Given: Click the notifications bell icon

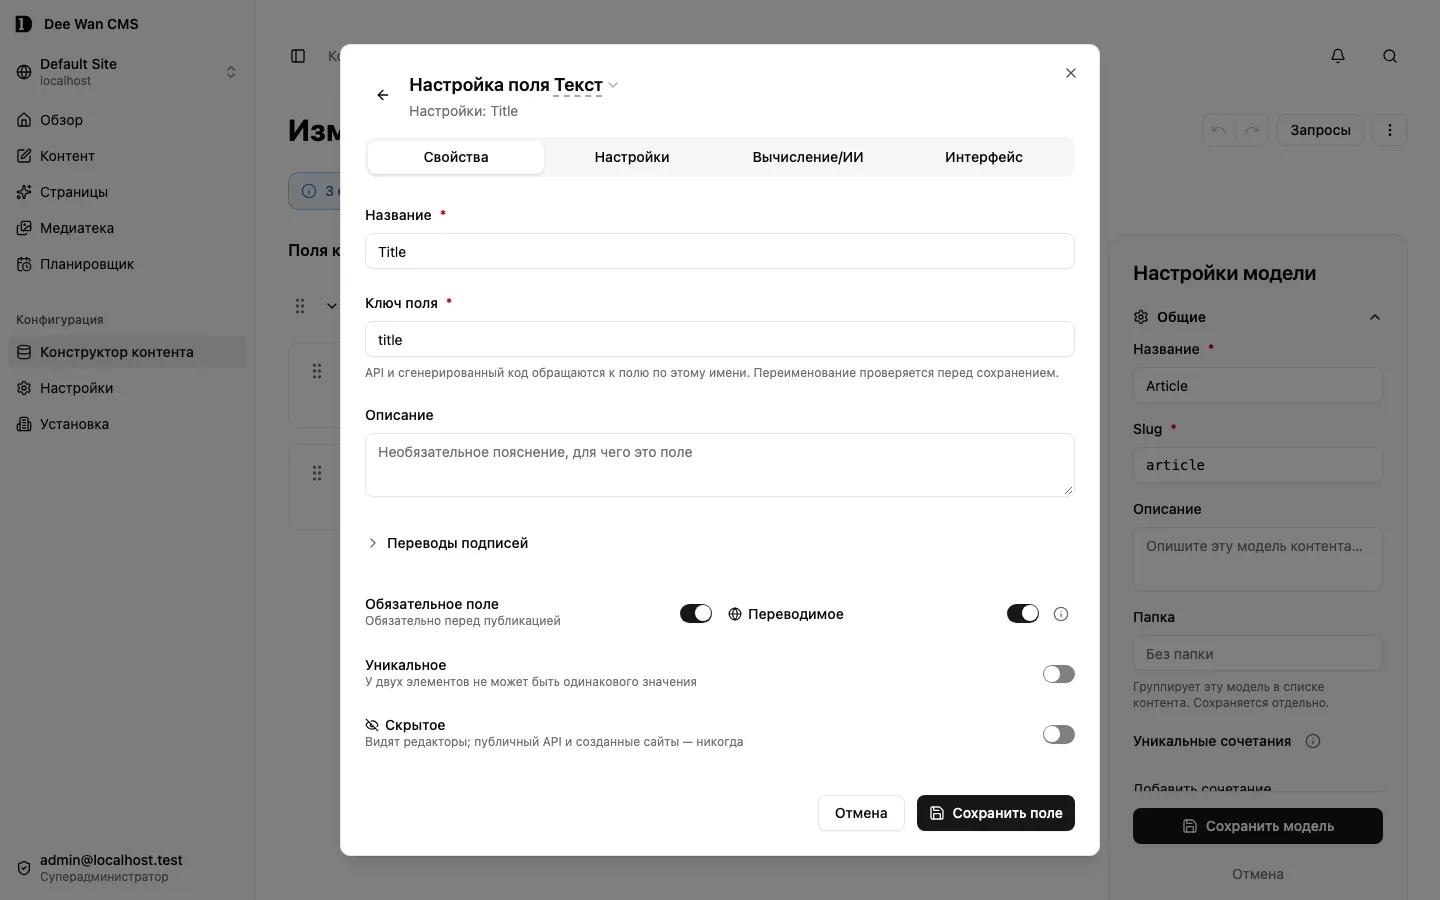Looking at the screenshot, I should tap(1338, 56).
